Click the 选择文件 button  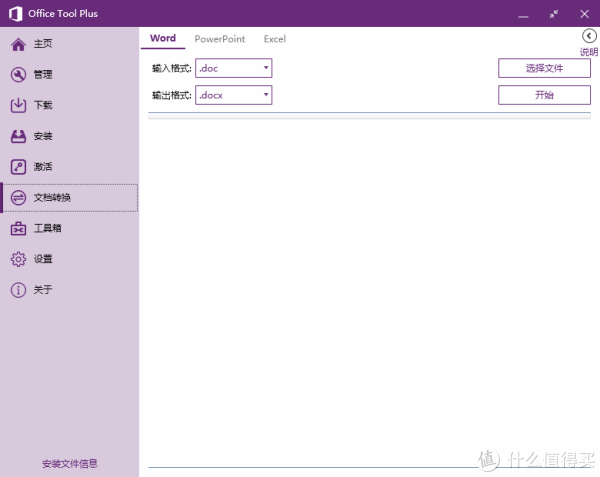544,68
